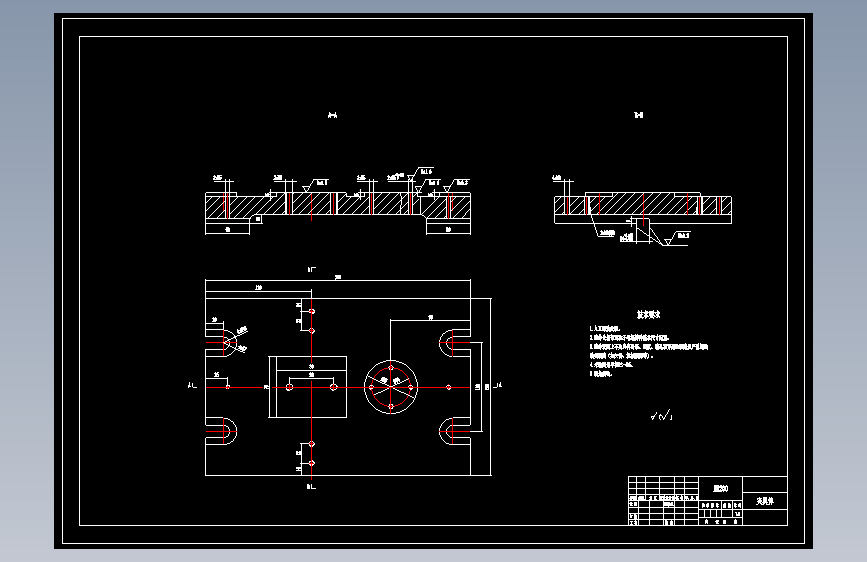The height and width of the screenshot is (562, 867).
Task: Select the 夹具体 part name cell in title block
Action: click(x=765, y=501)
